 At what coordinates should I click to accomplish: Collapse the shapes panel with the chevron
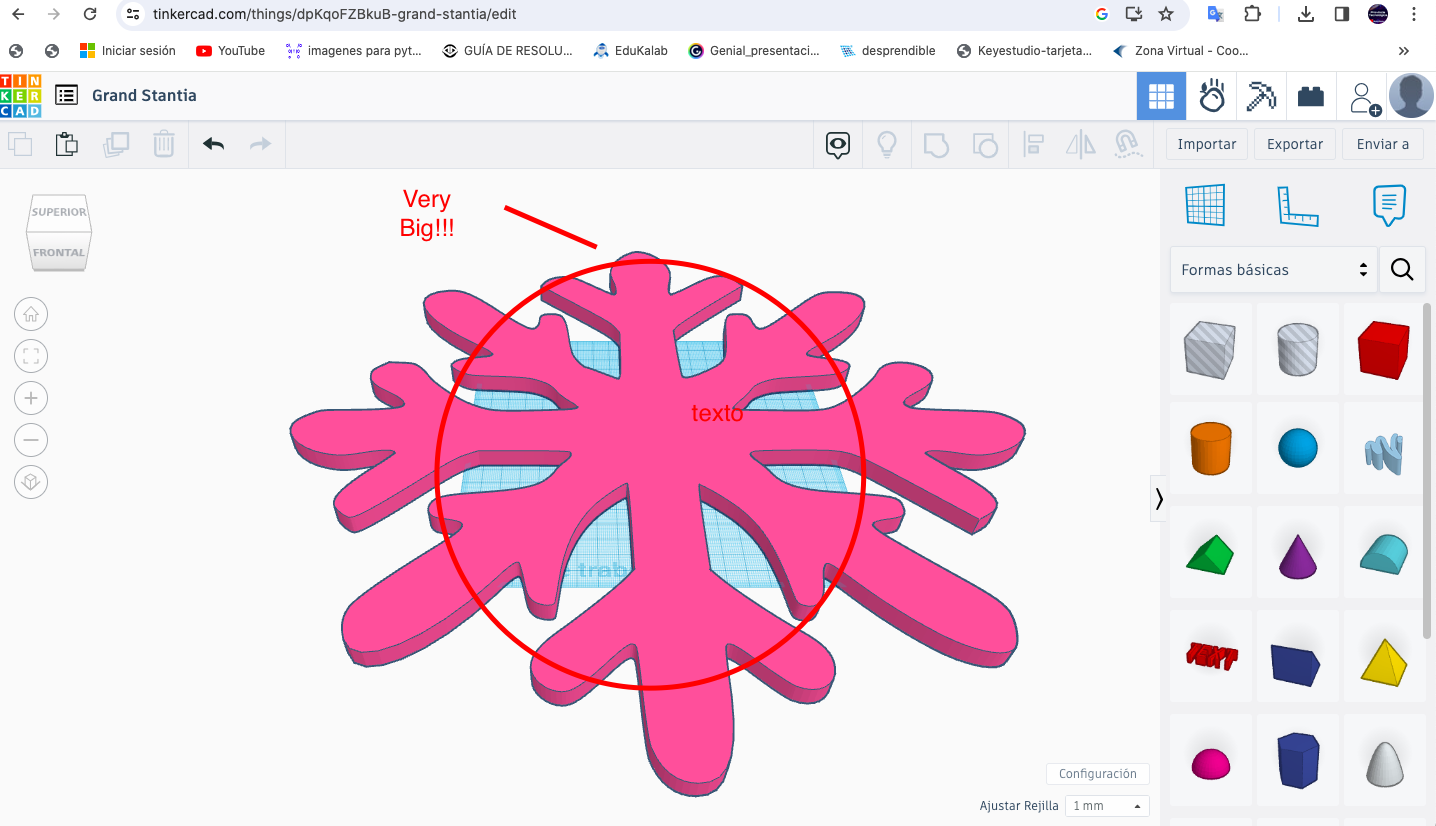click(1159, 499)
